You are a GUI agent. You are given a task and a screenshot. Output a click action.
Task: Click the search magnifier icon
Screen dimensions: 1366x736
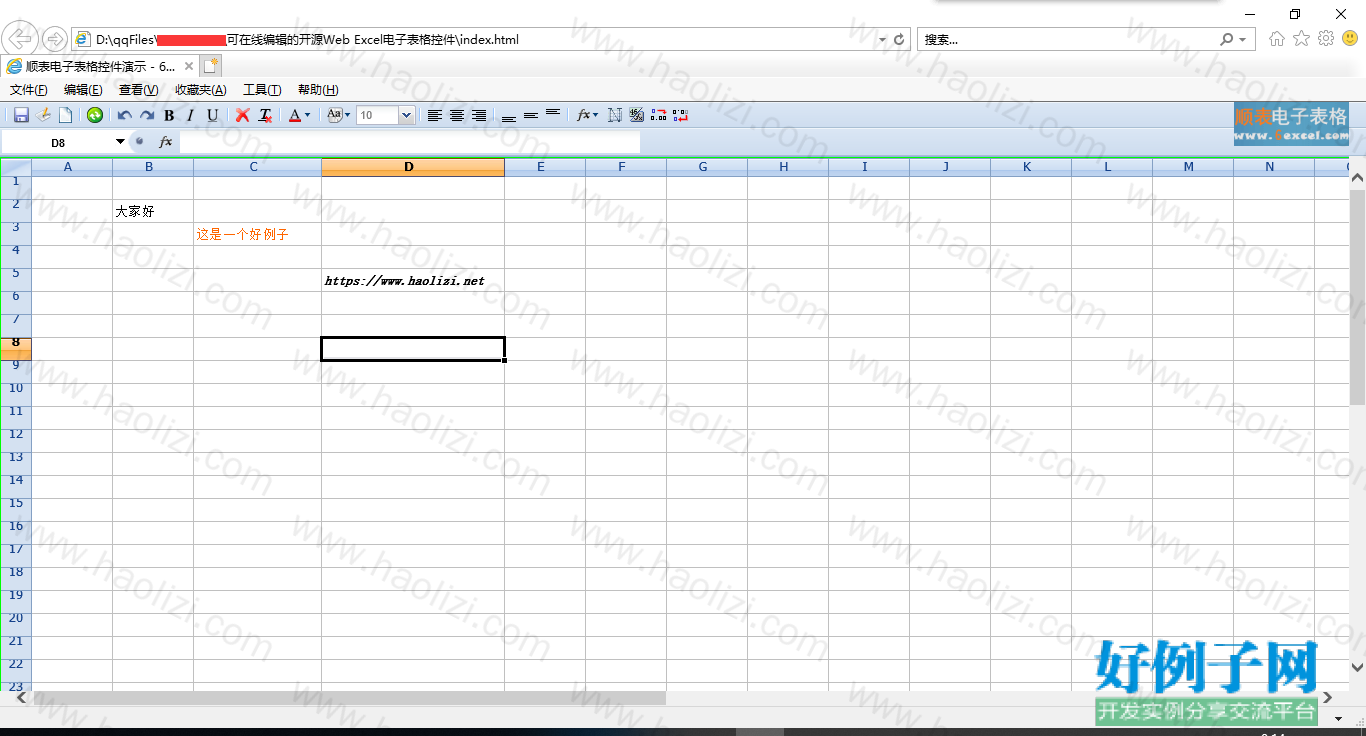coord(1226,40)
